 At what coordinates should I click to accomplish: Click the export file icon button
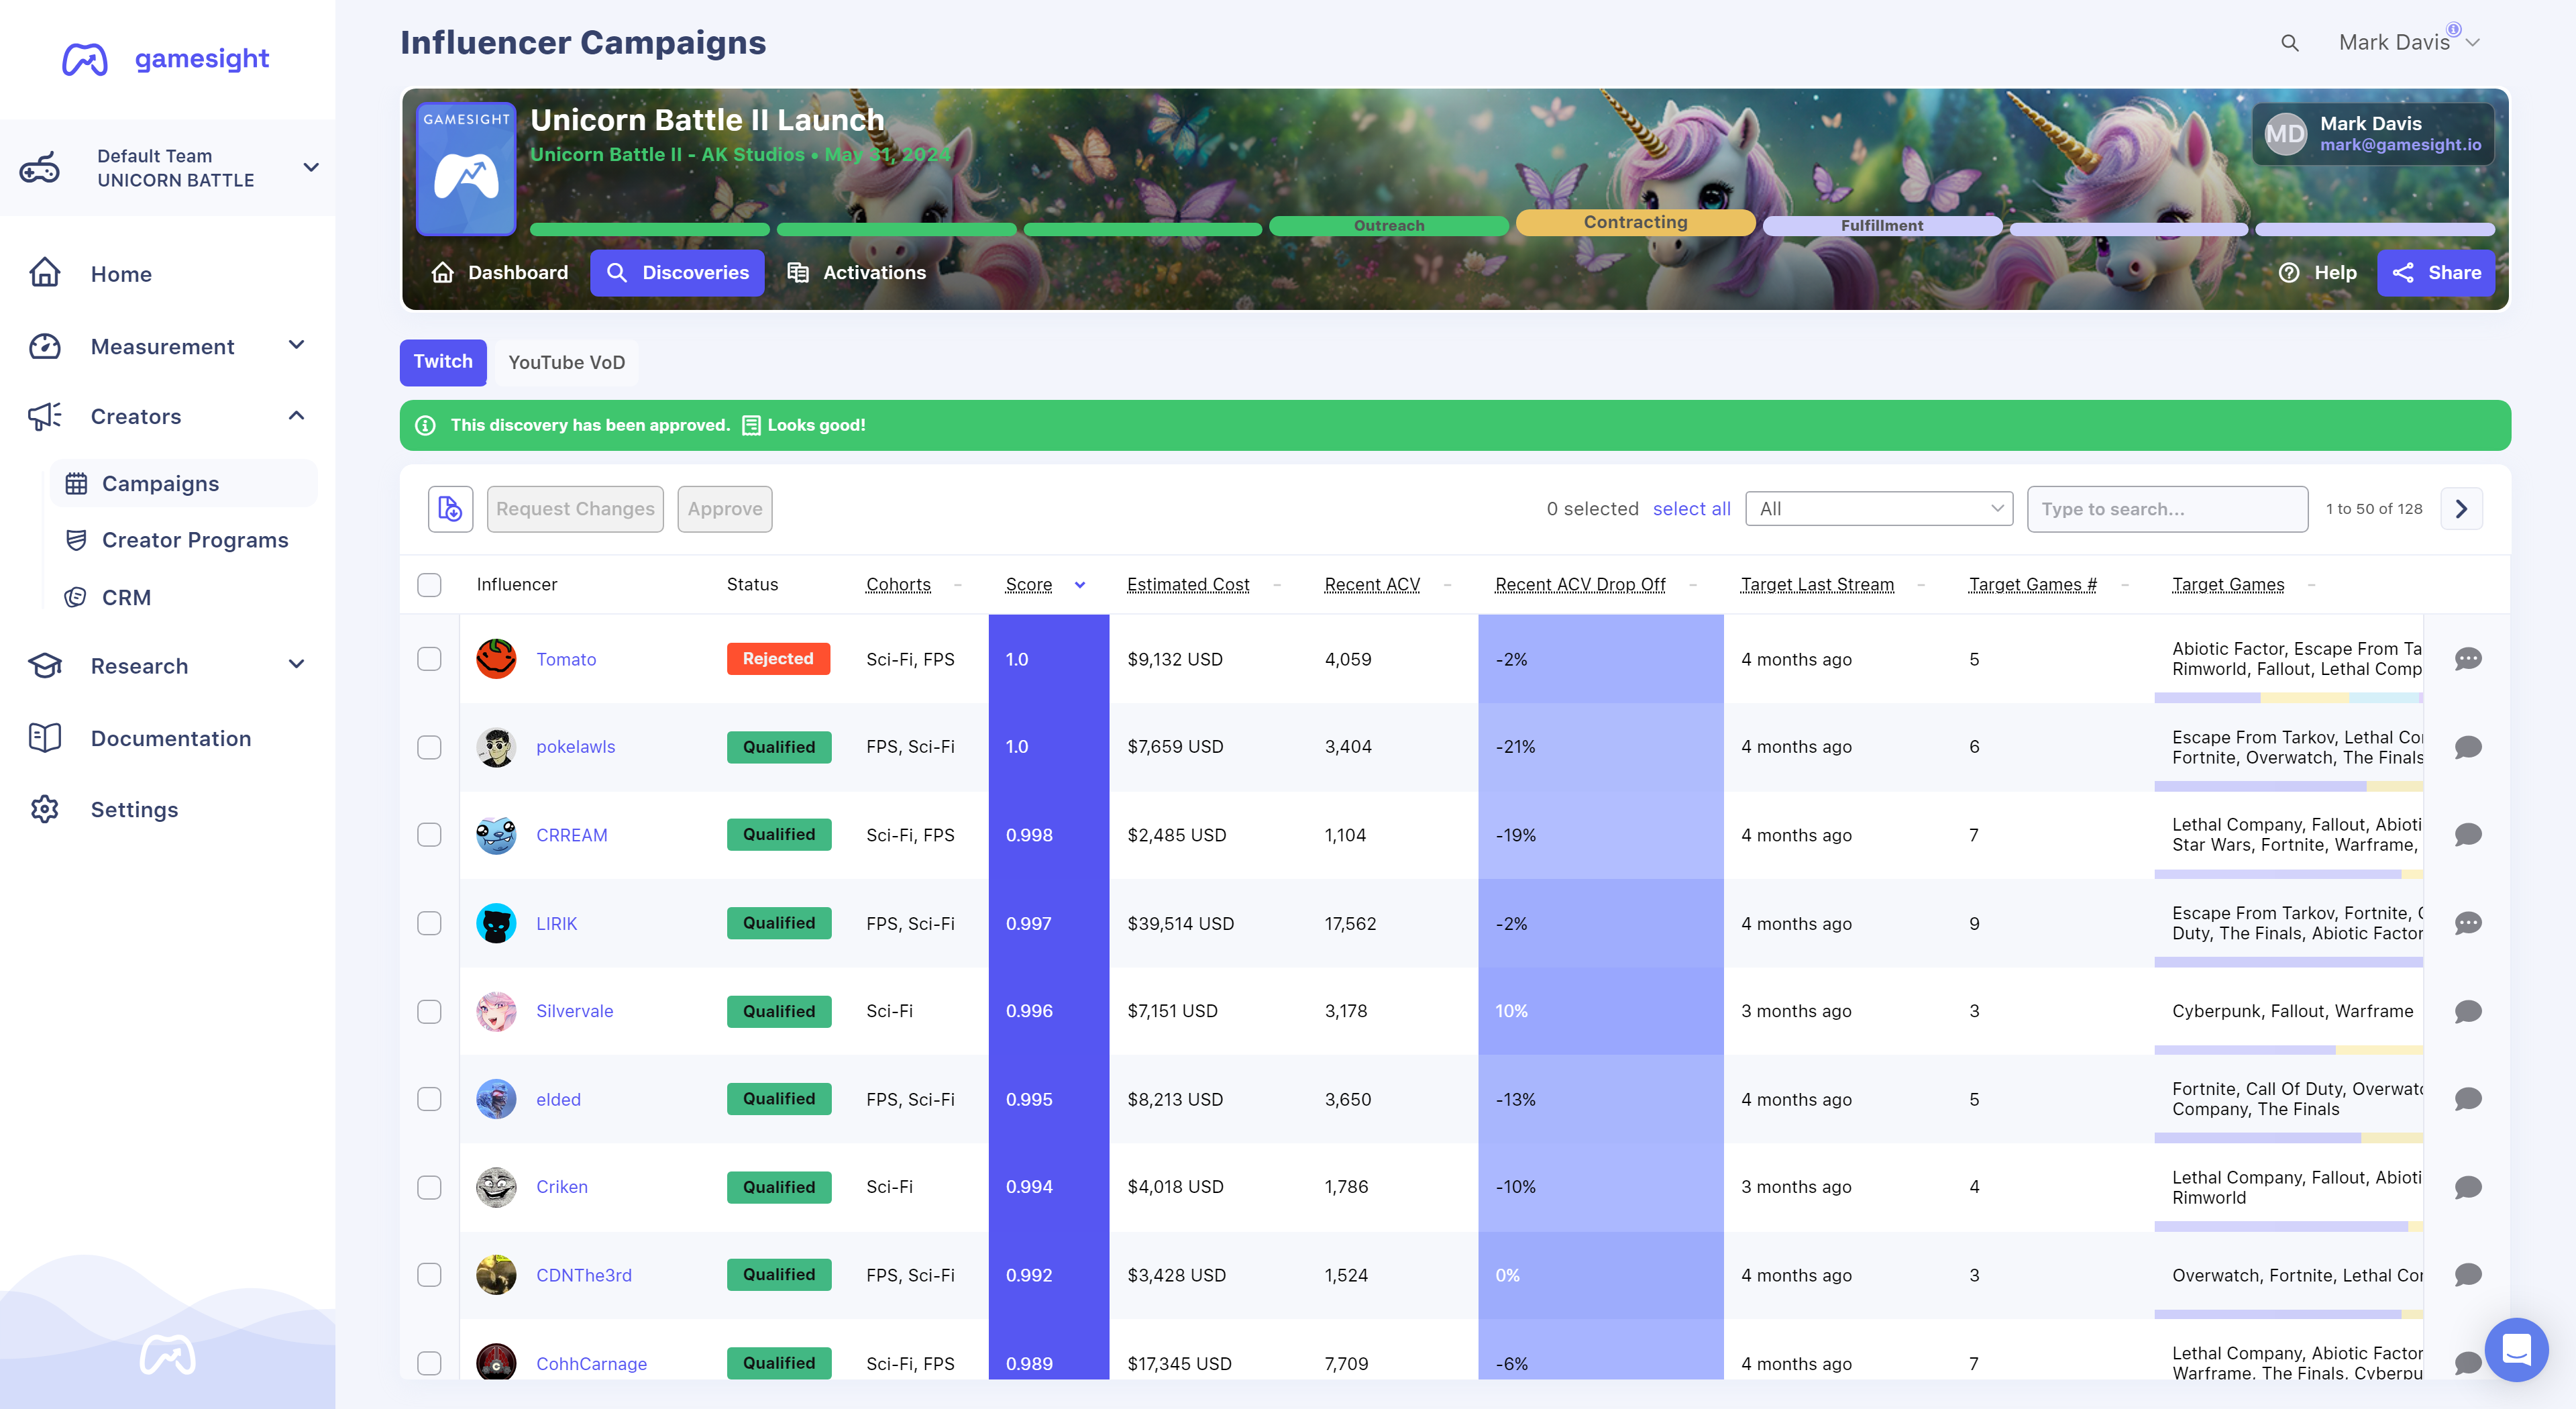point(450,509)
